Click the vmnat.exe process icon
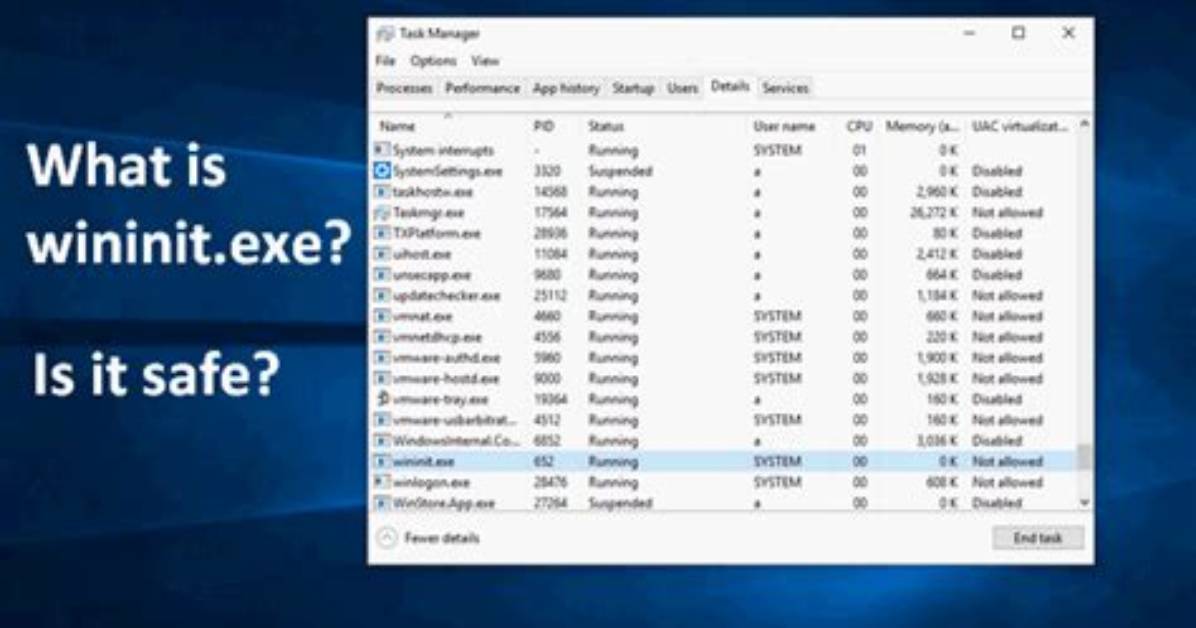1196x628 pixels. [x=382, y=316]
